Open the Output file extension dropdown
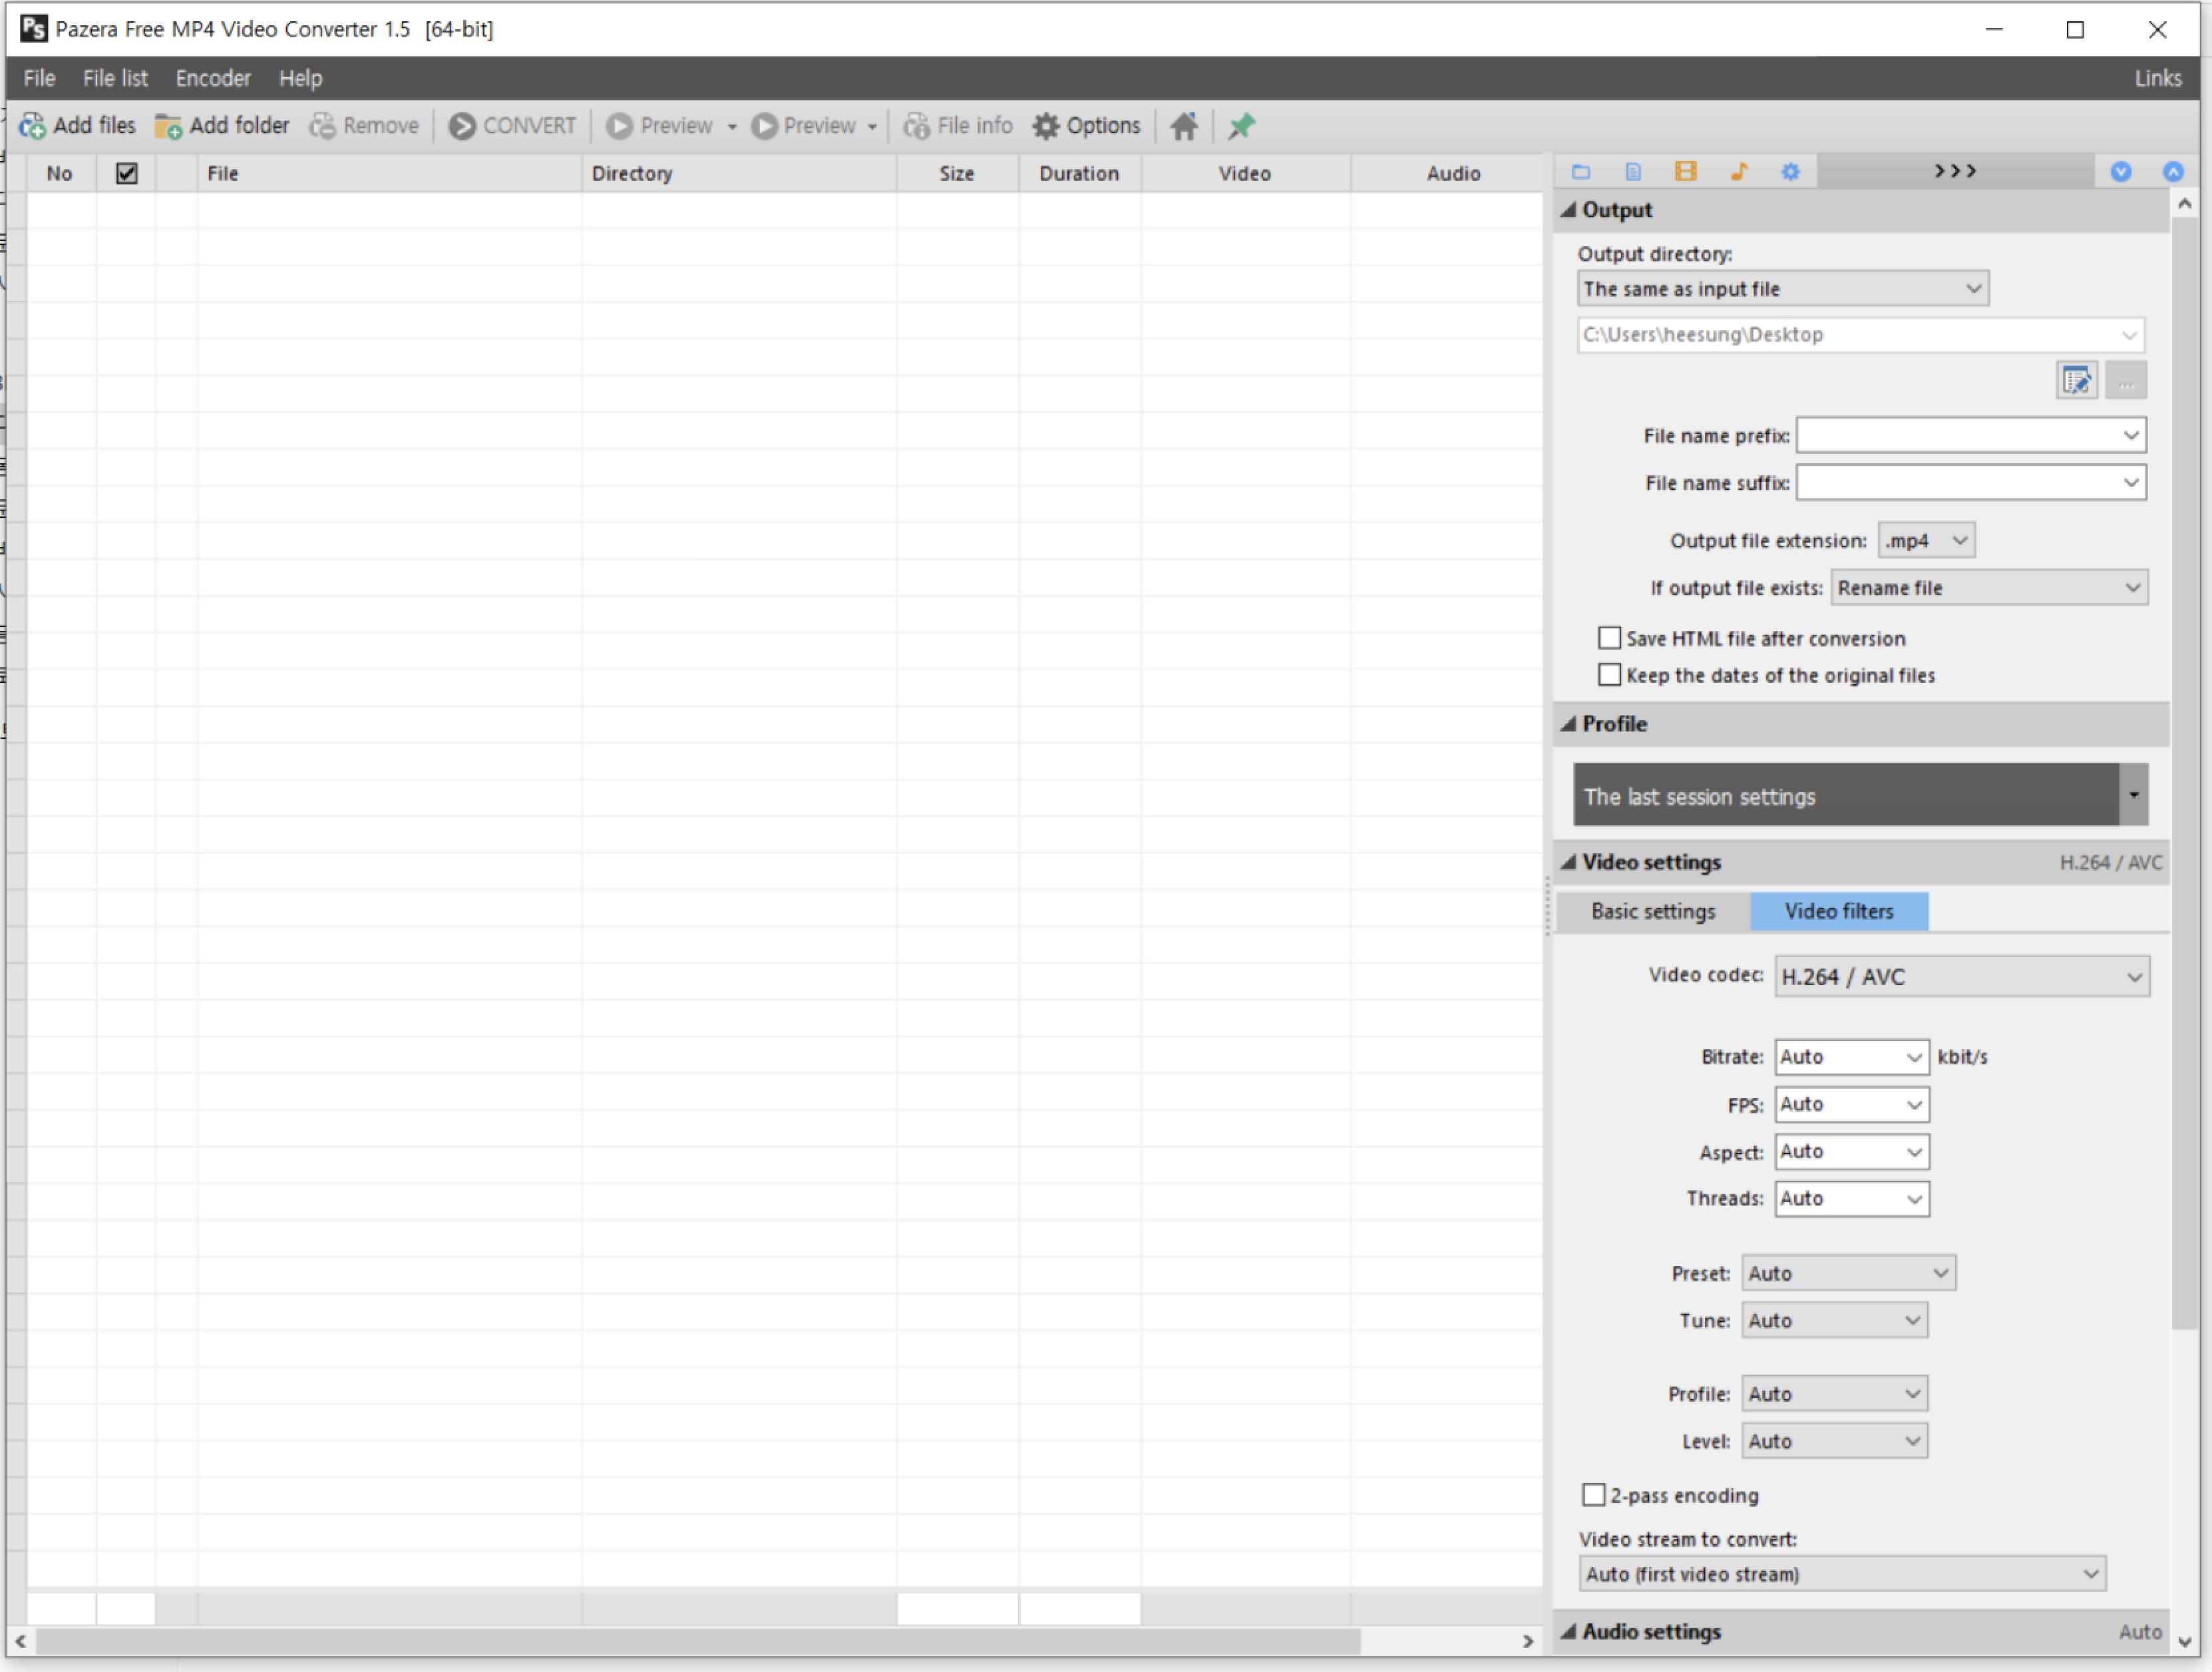 coord(1925,541)
